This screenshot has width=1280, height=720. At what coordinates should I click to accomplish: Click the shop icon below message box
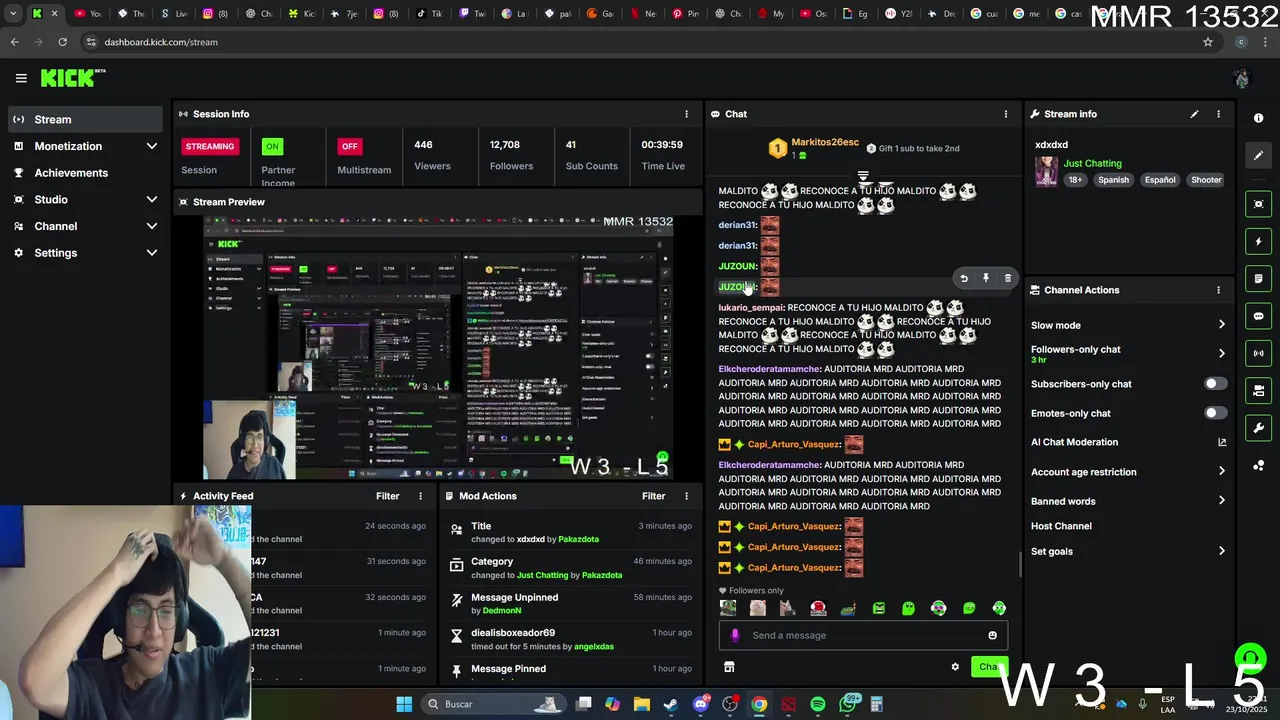(729, 667)
